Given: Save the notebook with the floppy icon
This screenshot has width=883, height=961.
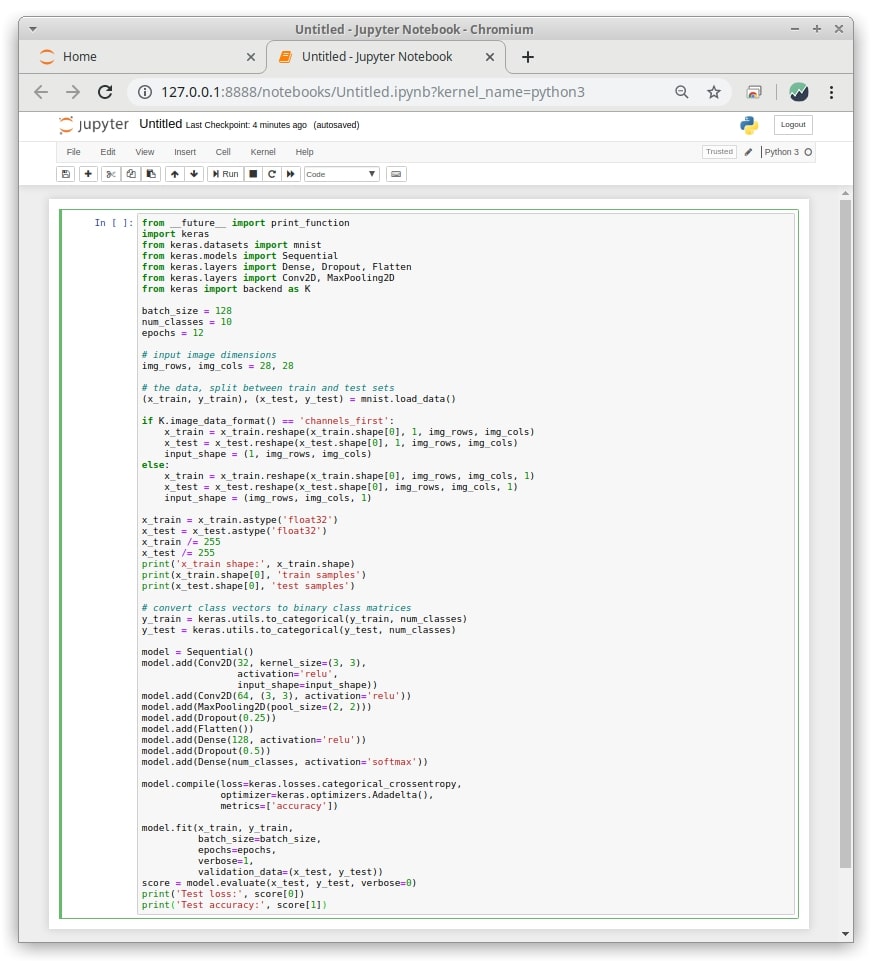Looking at the screenshot, I should 66,174.
